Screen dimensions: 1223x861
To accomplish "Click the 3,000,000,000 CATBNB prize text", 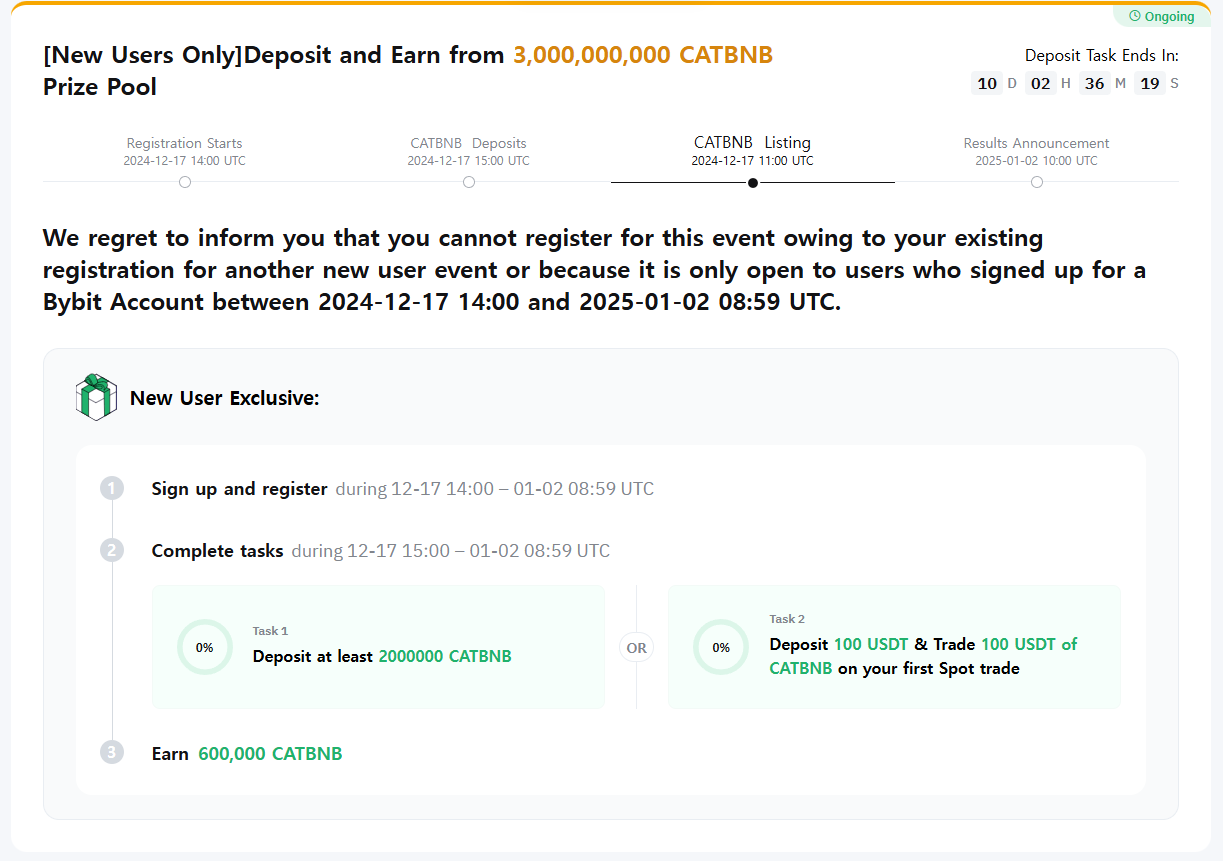I will 643,55.
